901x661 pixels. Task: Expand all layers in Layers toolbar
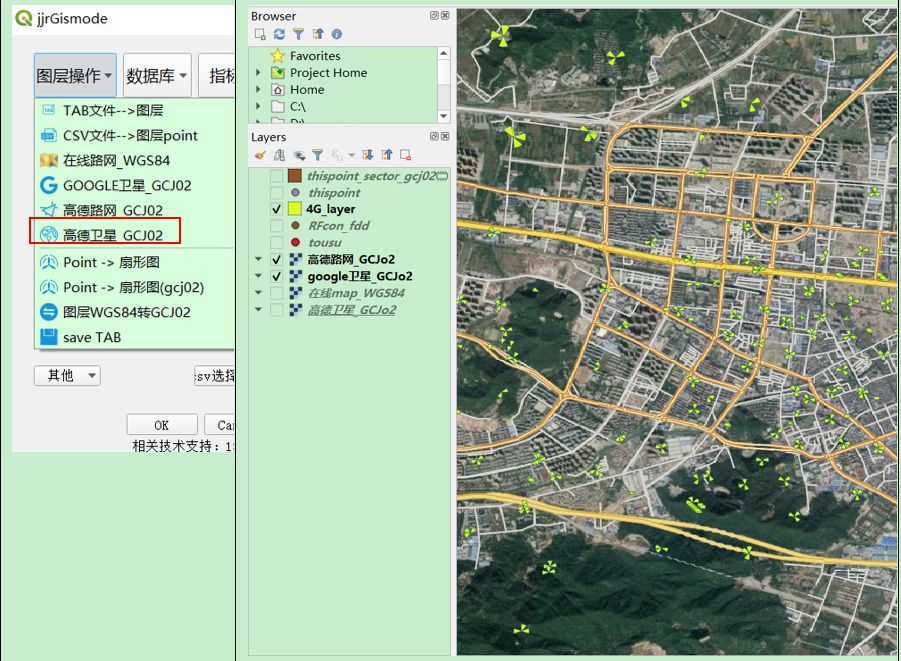click(368, 155)
